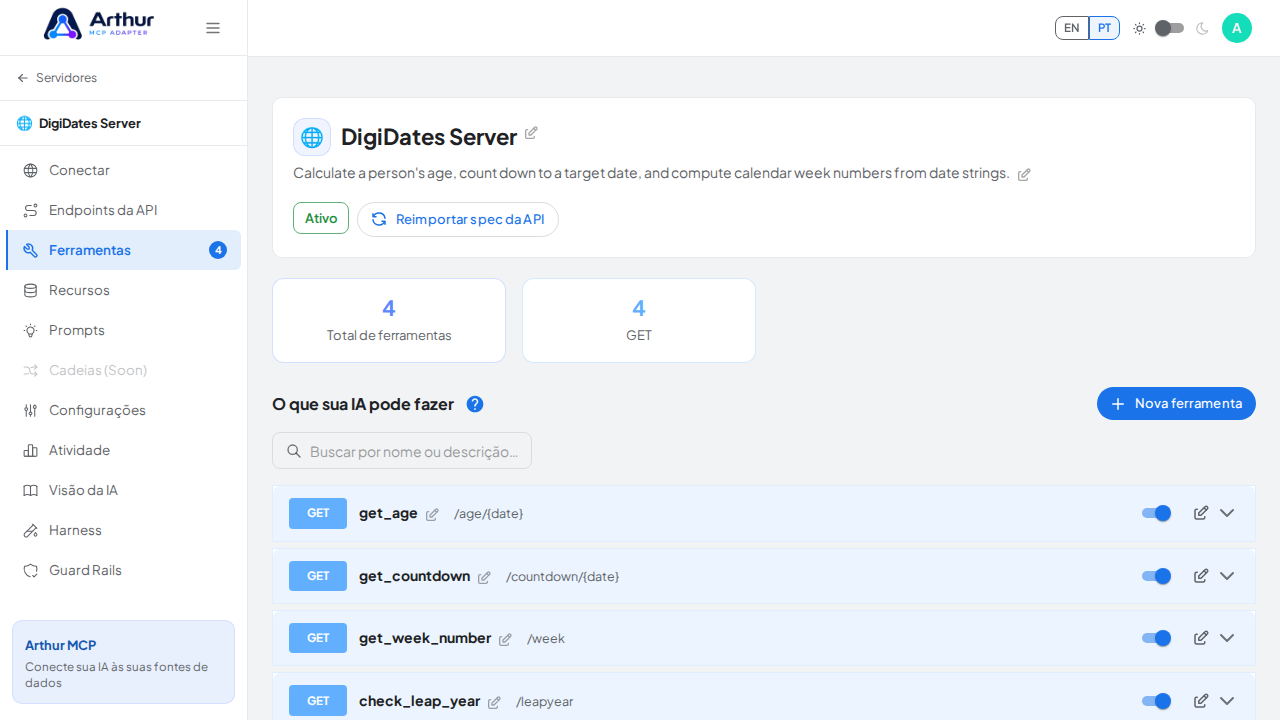Click the /age/{date} endpoint path
Screen dimensions: 1280x720
coord(489,514)
